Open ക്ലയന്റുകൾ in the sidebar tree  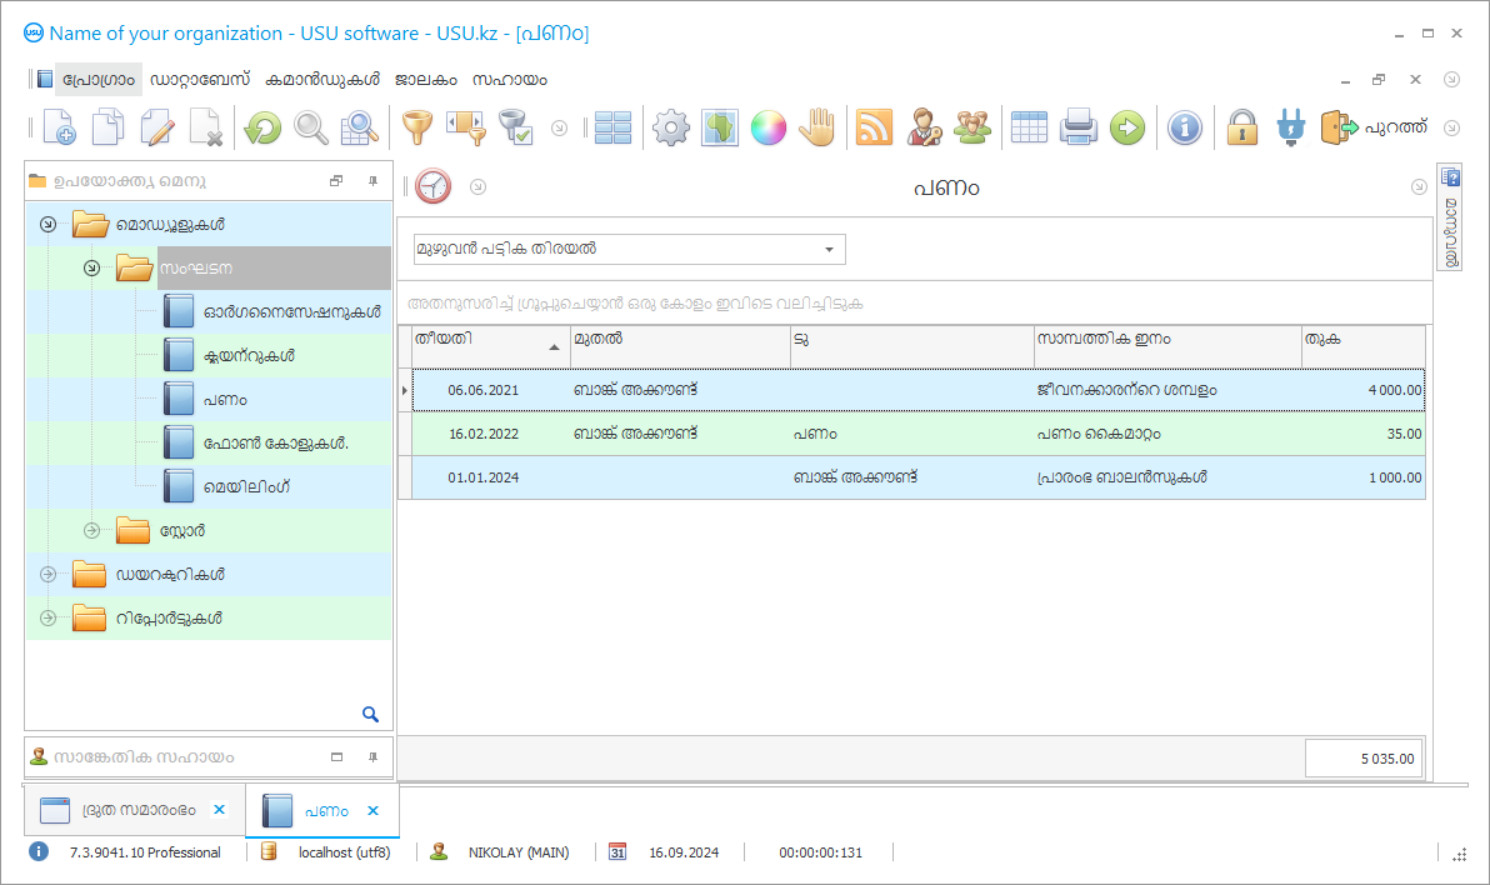click(x=249, y=356)
